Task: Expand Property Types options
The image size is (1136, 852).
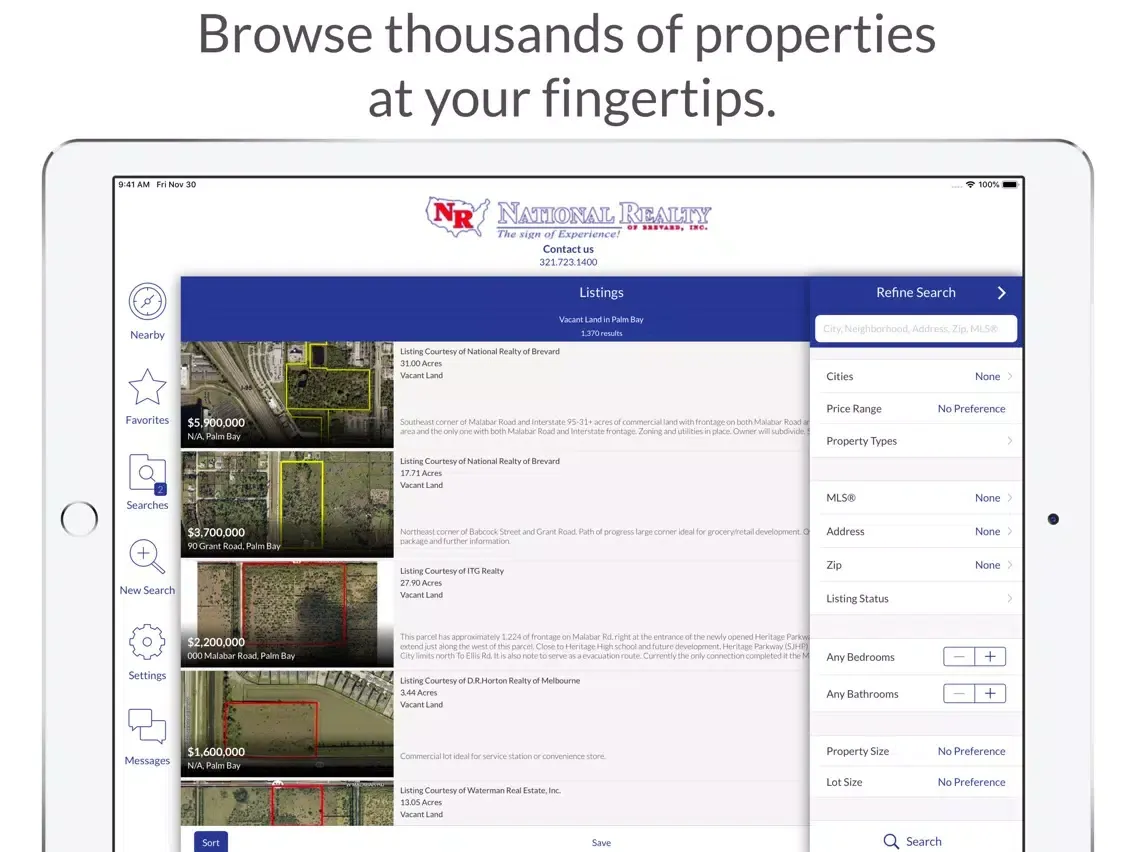Action: click(x=916, y=440)
